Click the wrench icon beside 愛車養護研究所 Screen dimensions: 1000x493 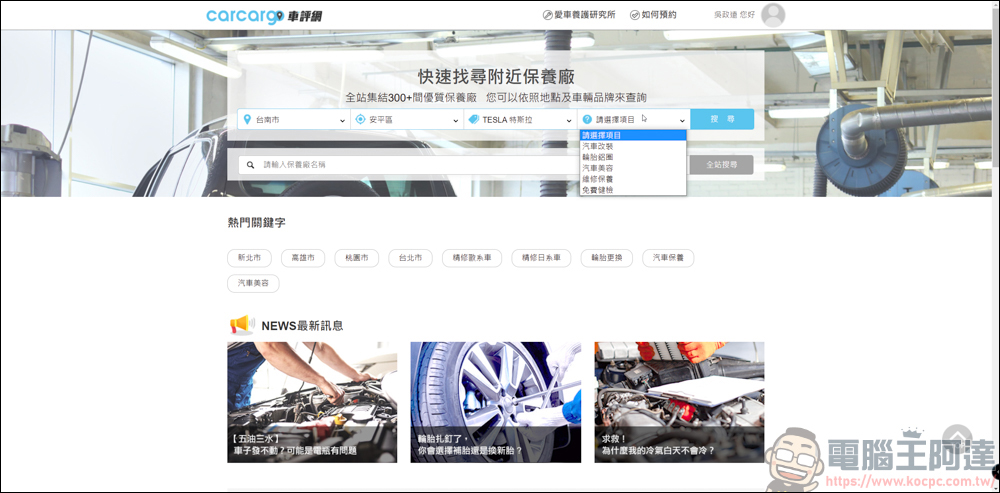(x=547, y=15)
